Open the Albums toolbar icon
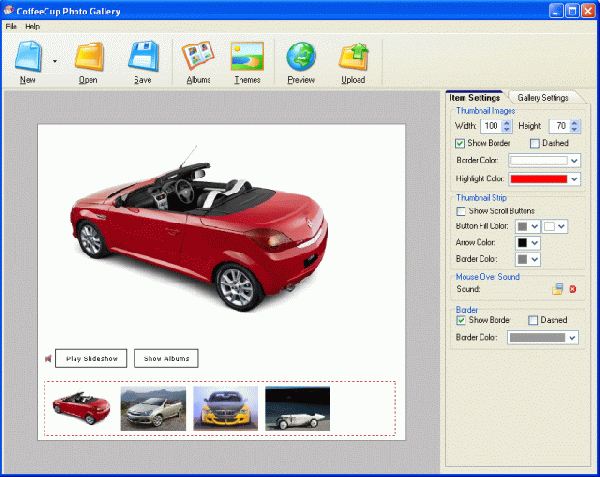 pos(198,58)
